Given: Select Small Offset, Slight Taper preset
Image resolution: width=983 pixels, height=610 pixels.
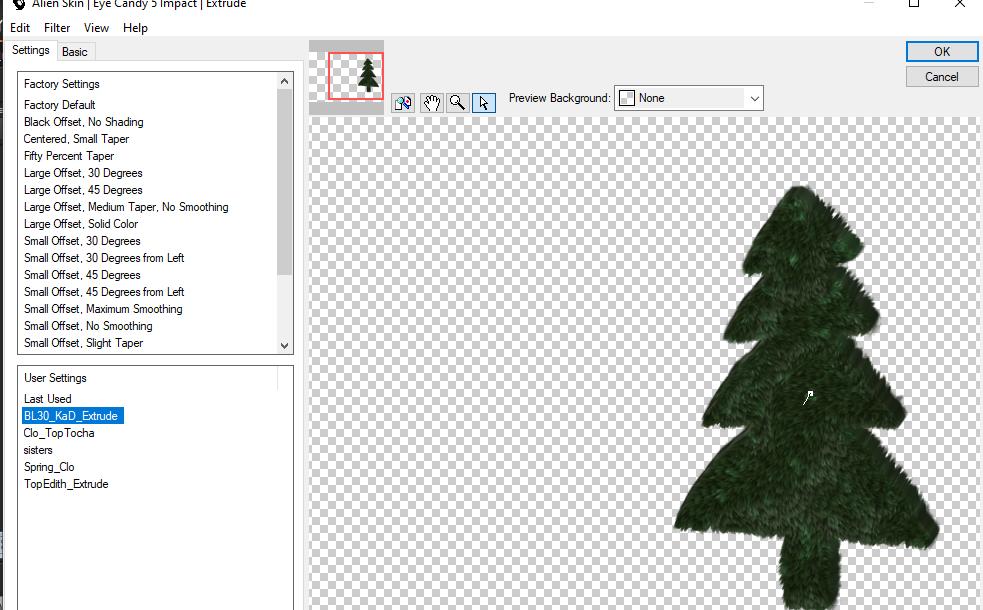Looking at the screenshot, I should pos(83,342).
